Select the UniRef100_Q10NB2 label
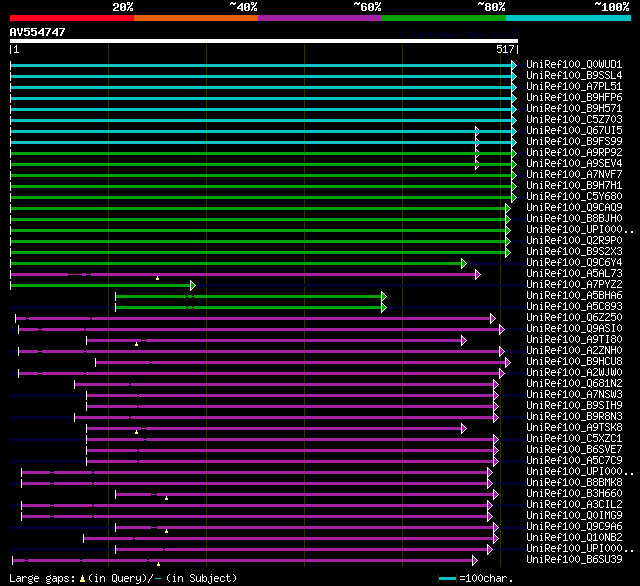 574,538
